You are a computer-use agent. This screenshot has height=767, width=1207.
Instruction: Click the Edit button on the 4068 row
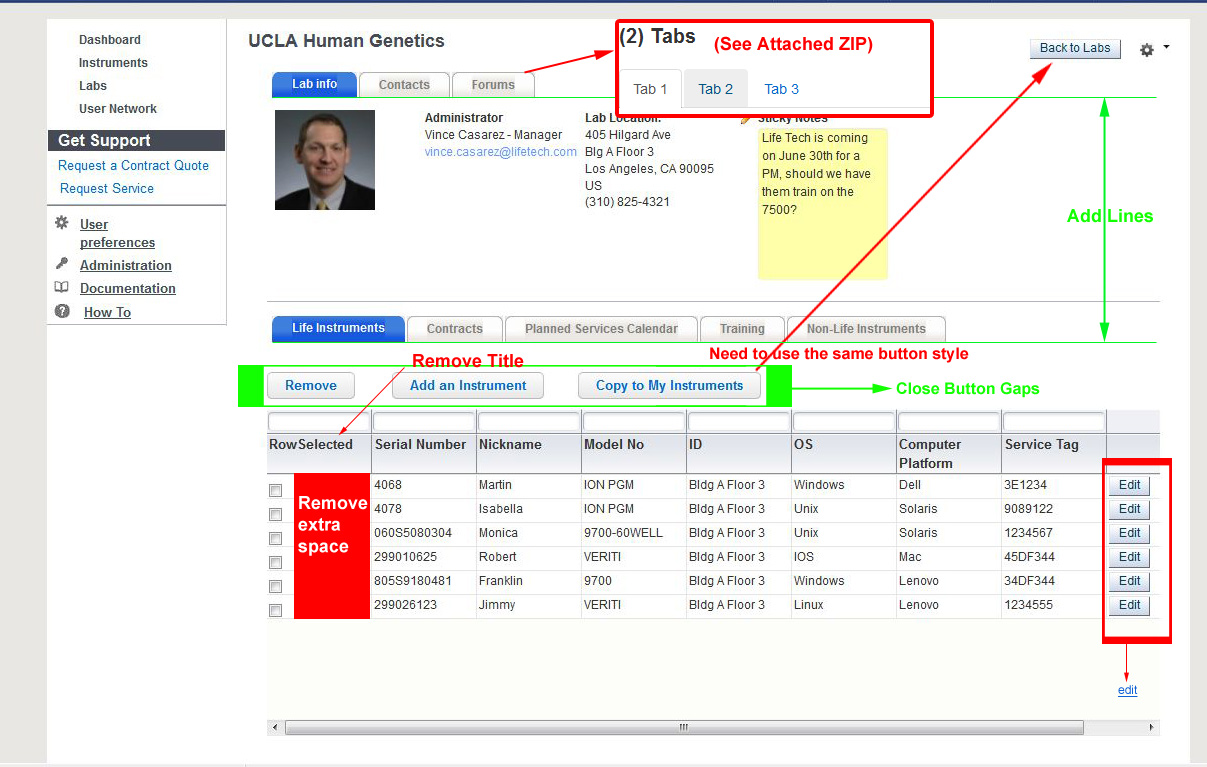[1128, 485]
